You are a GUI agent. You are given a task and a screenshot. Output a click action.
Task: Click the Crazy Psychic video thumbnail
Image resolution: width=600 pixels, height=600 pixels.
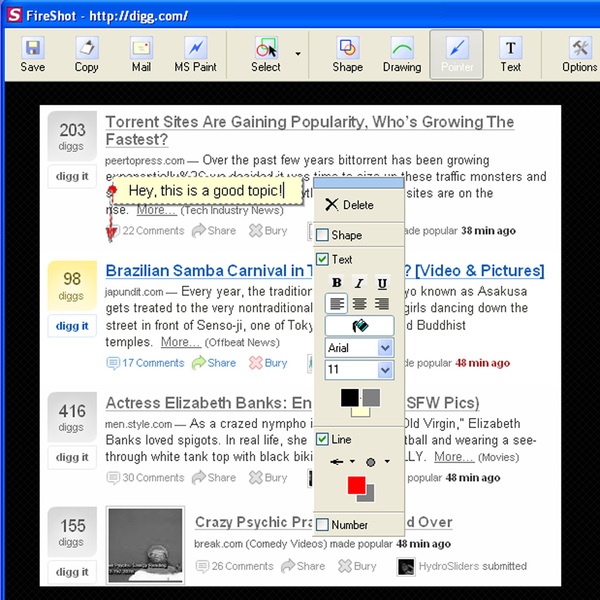pos(145,545)
